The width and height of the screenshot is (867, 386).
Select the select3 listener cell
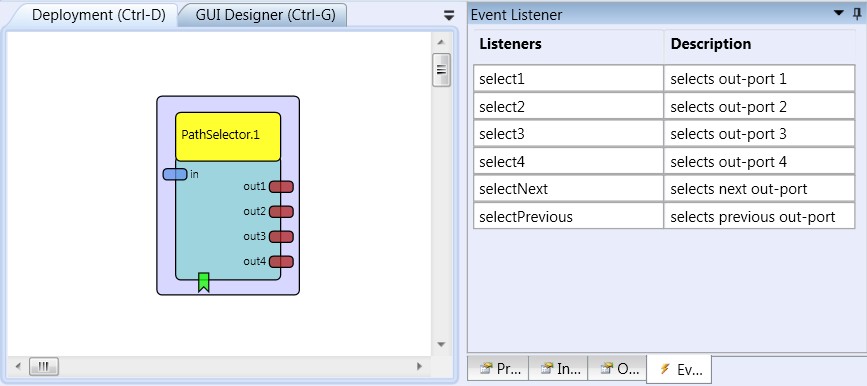[568, 133]
